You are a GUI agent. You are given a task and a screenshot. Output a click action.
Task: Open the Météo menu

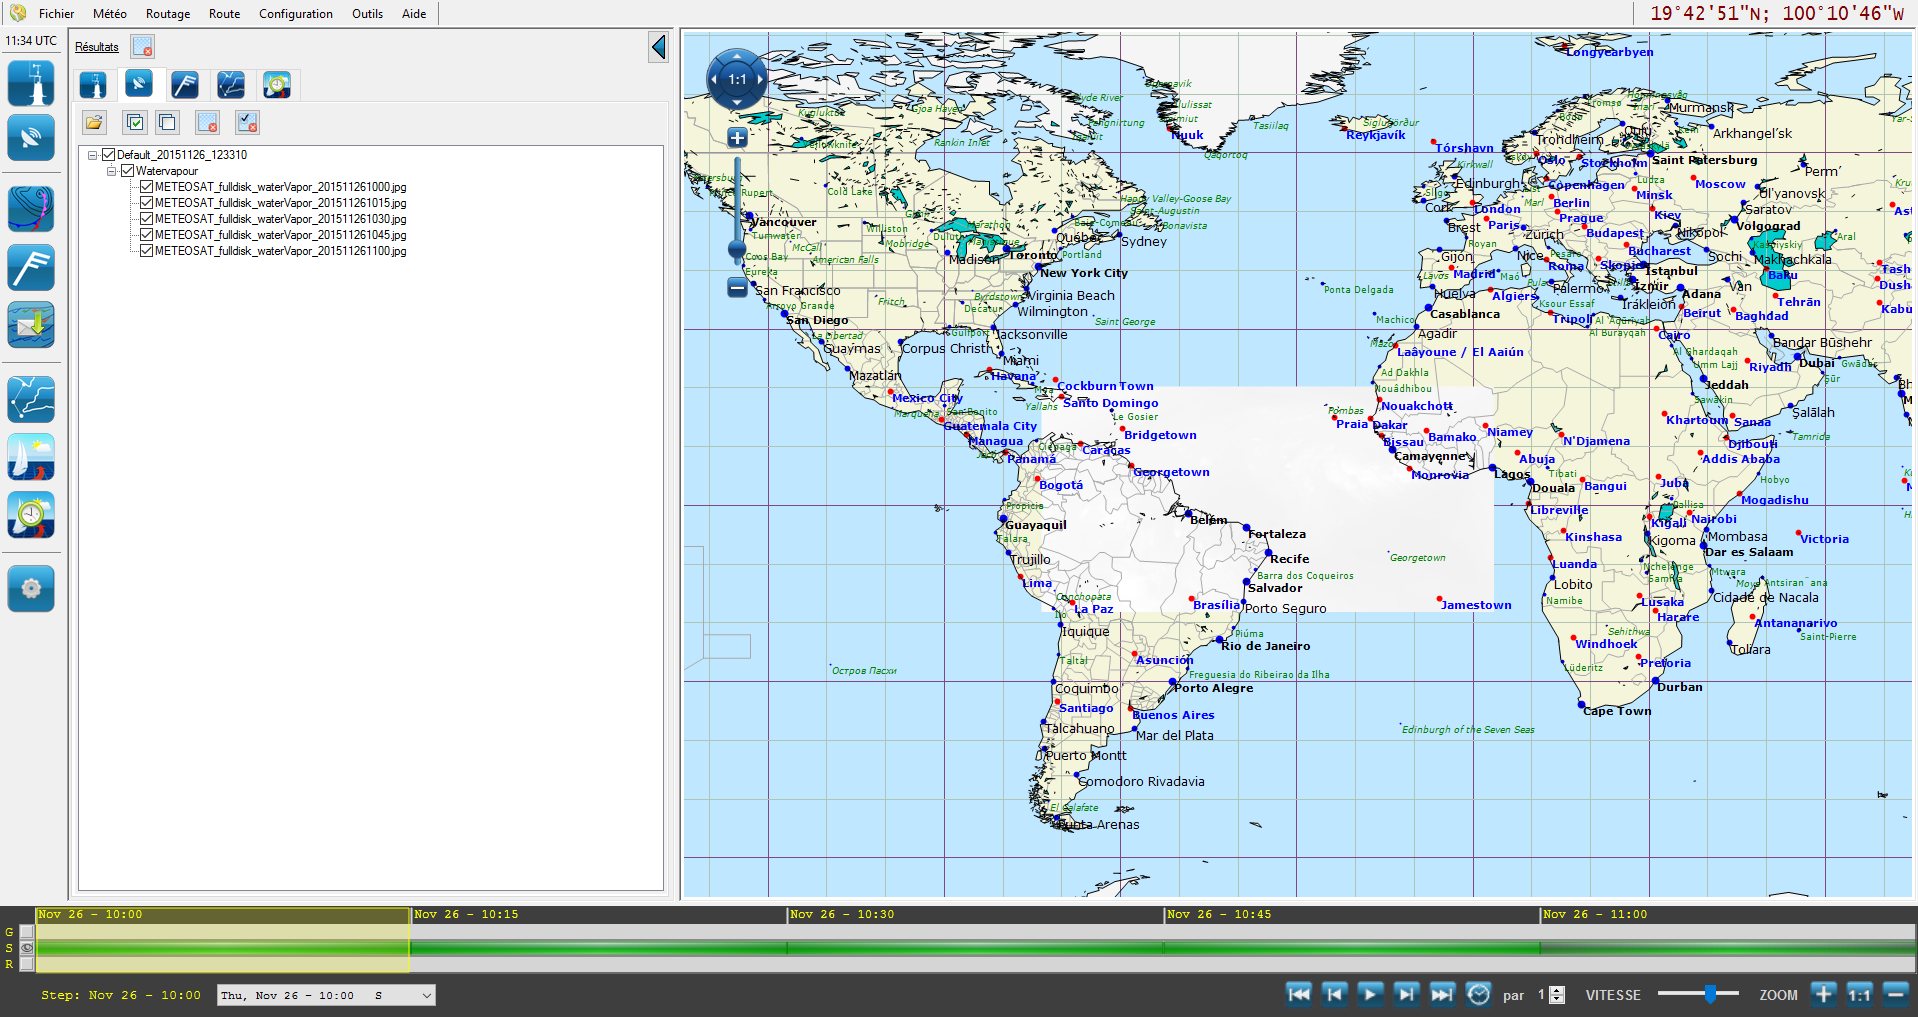pyautogui.click(x=109, y=14)
